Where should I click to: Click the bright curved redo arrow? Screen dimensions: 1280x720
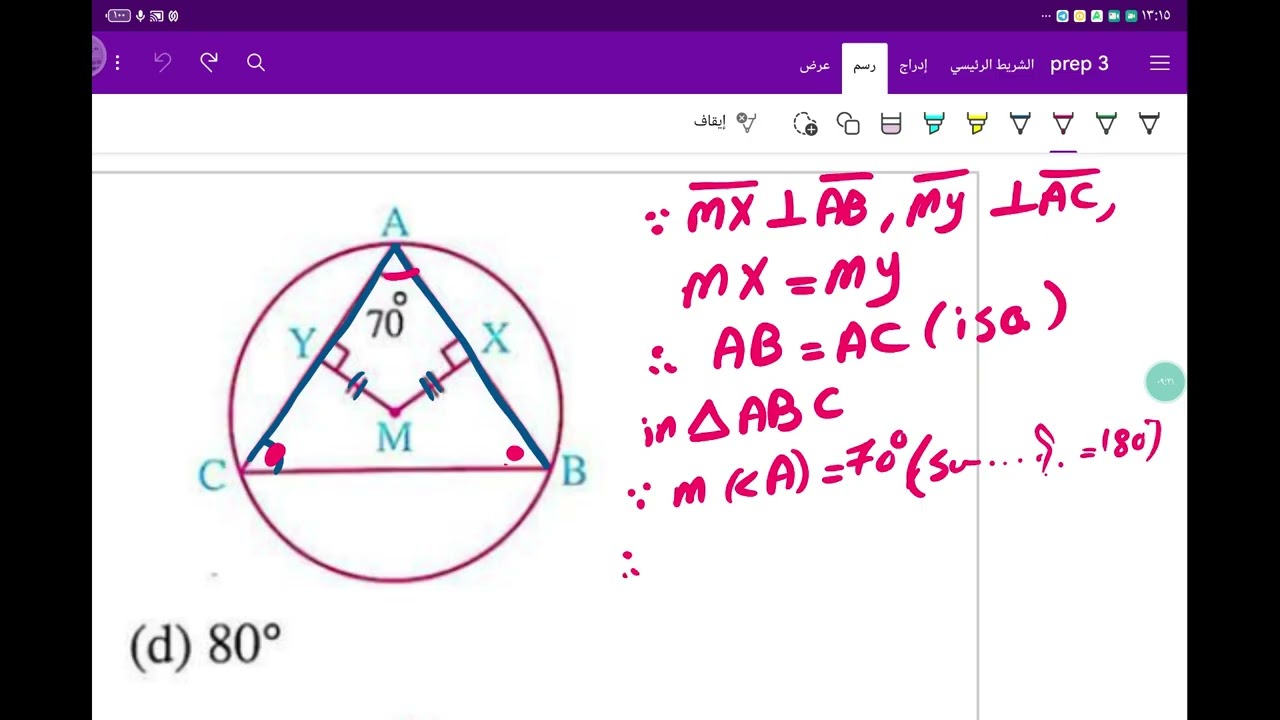pos(209,63)
